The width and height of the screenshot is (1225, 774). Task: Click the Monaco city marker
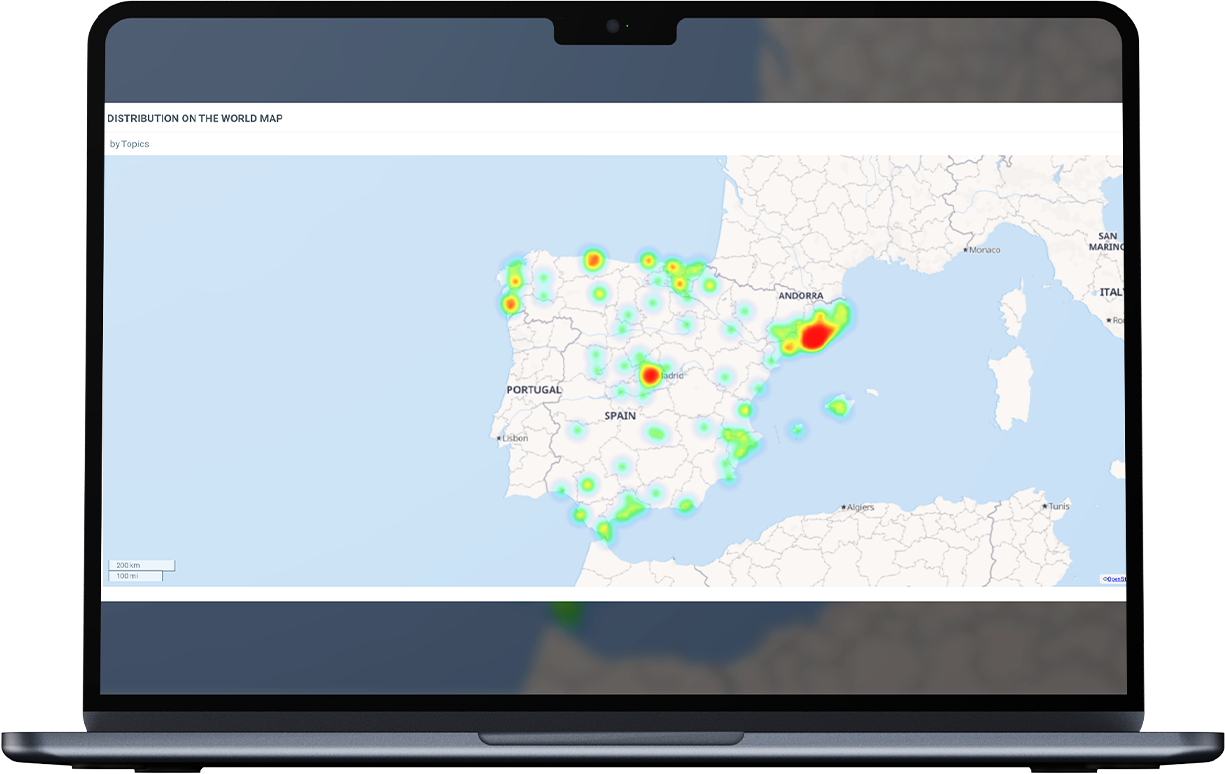(x=964, y=249)
